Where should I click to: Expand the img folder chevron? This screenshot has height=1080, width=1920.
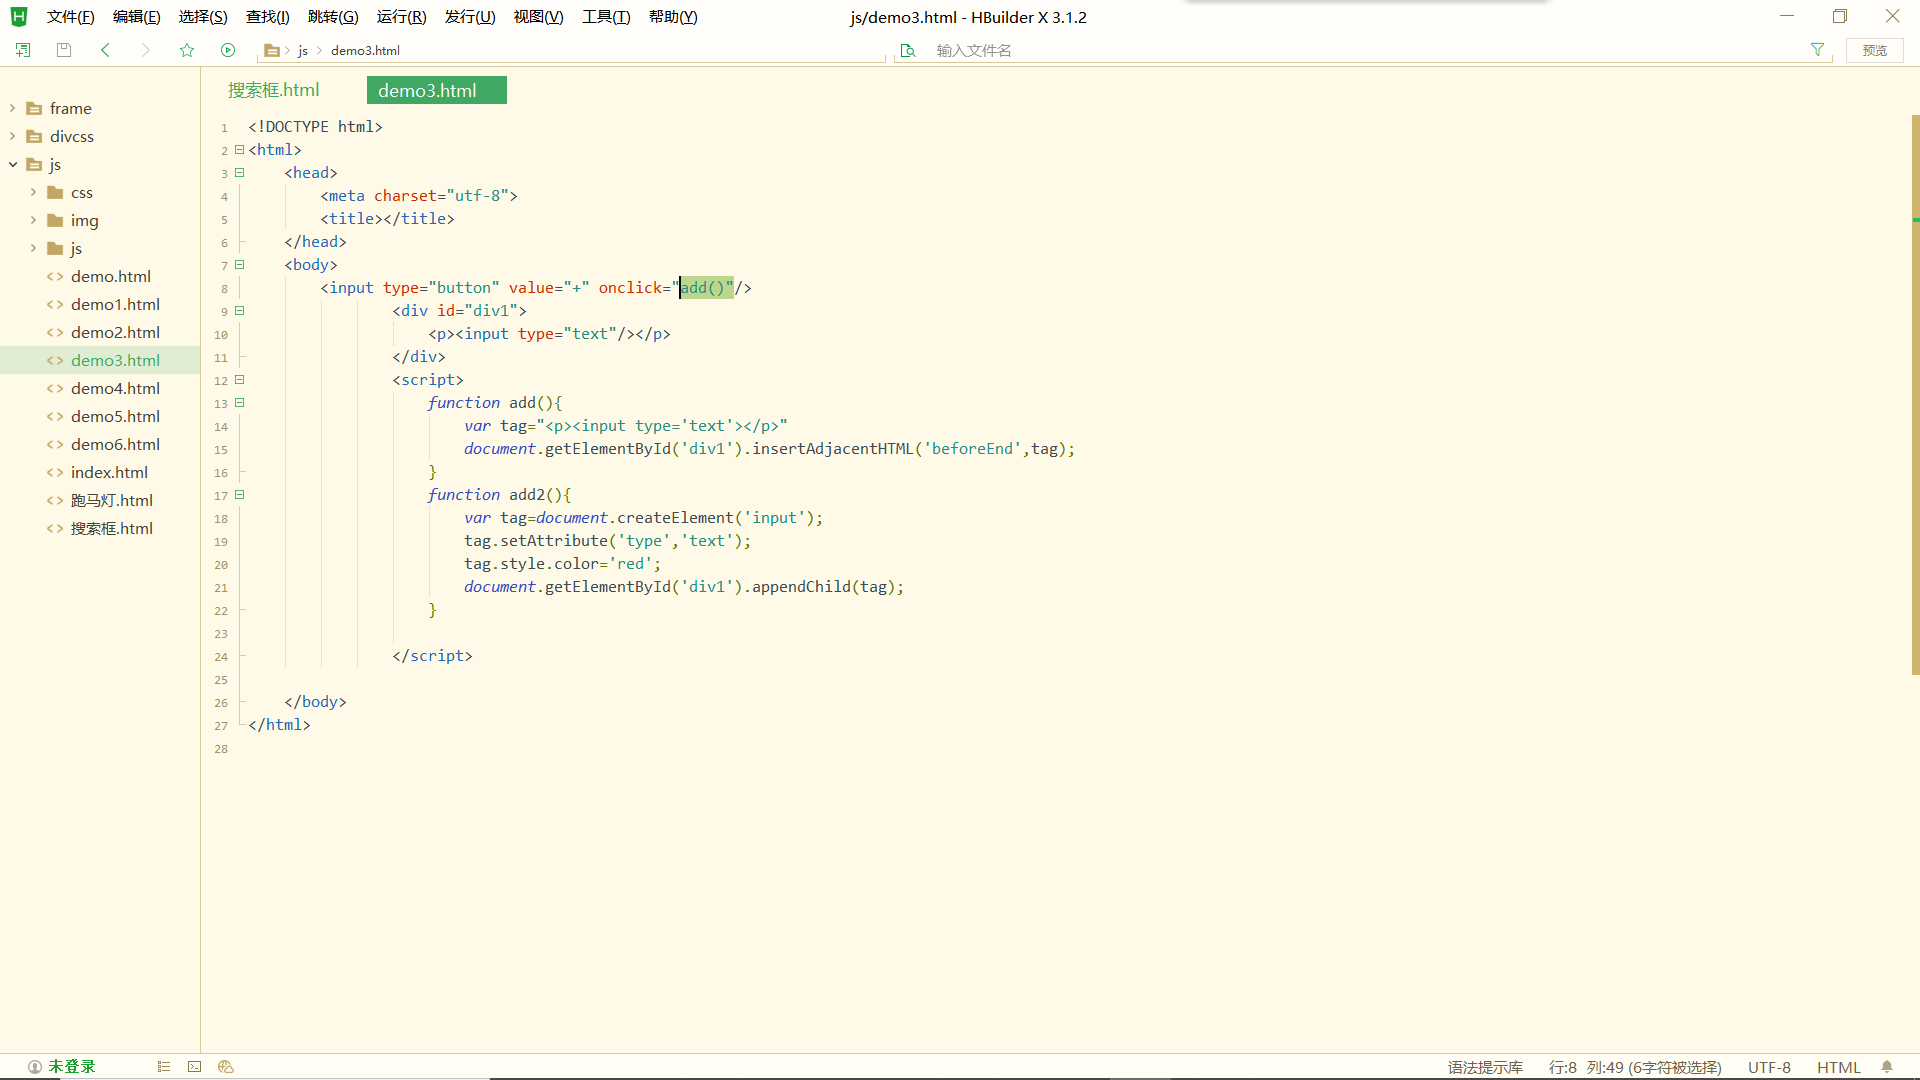tap(33, 220)
